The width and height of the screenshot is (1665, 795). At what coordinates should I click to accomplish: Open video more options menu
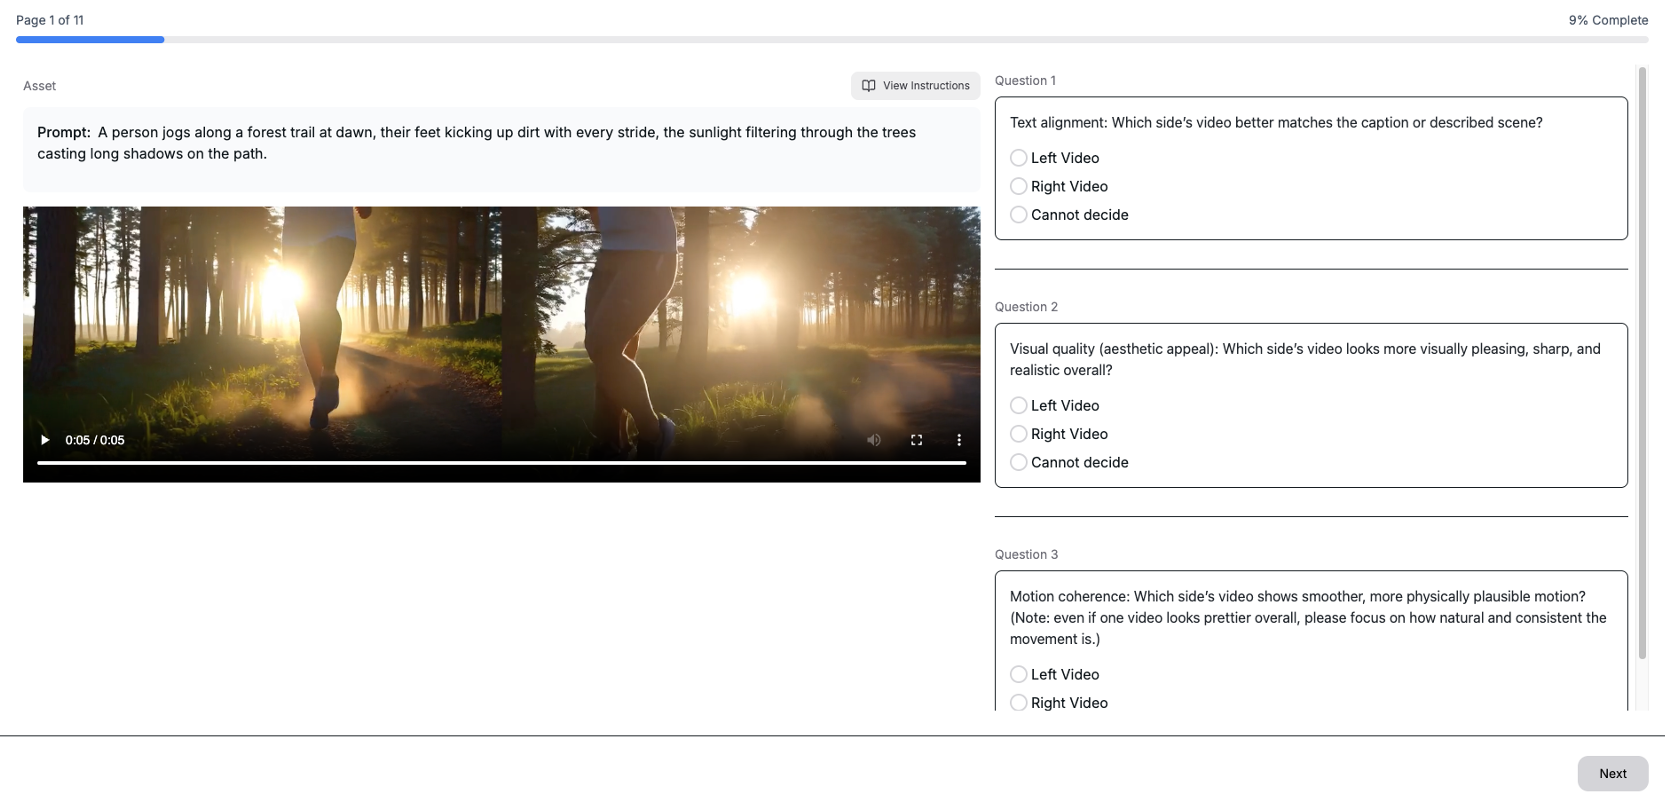click(958, 440)
